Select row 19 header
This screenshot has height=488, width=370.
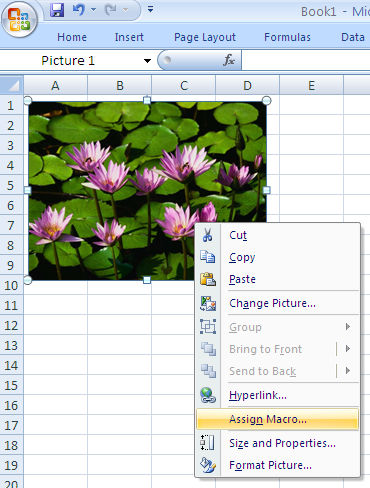coord(11,465)
